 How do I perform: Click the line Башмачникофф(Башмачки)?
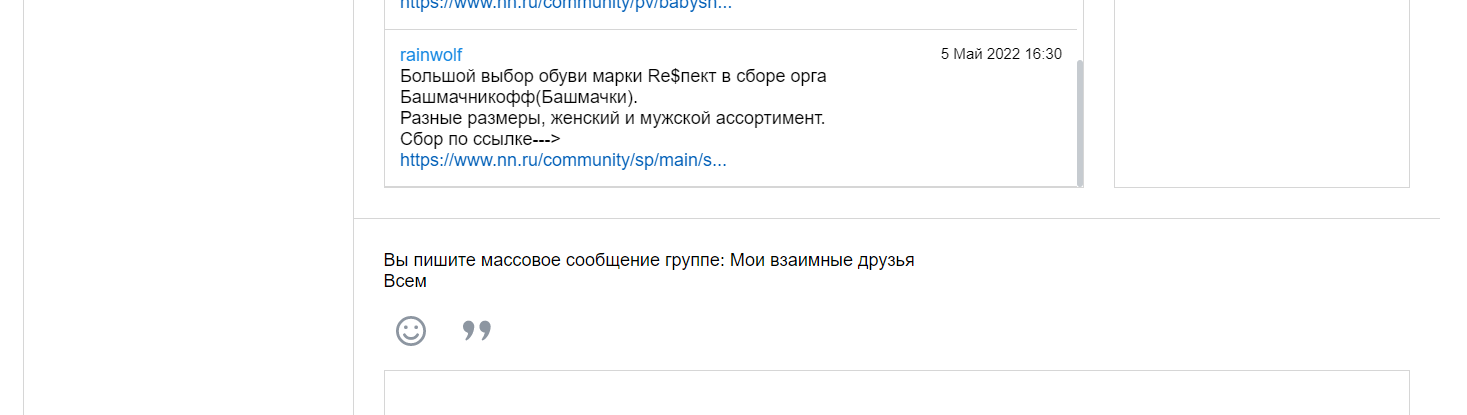pos(518,97)
